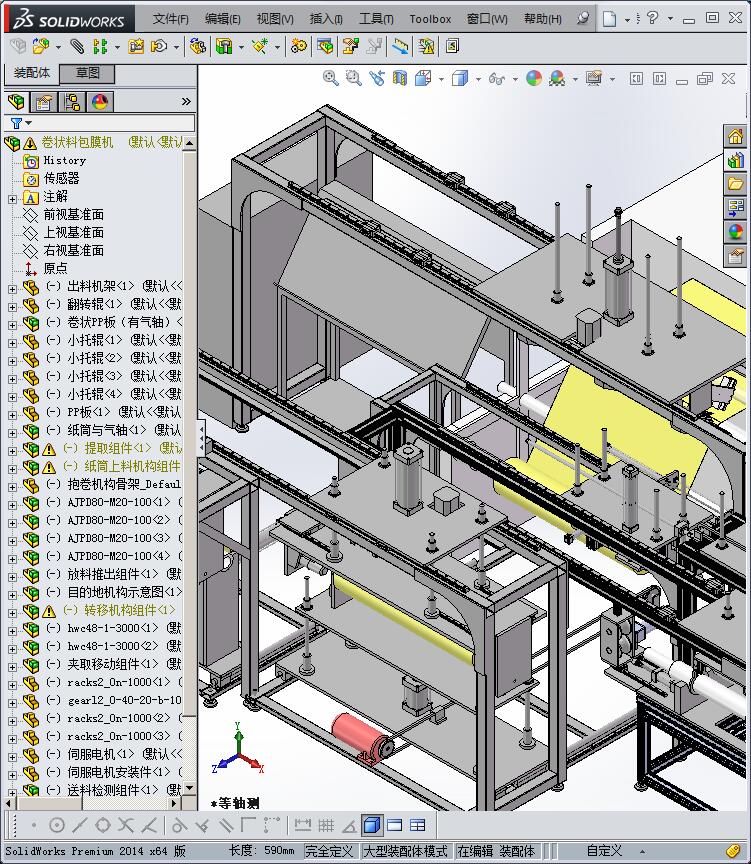Viewport: 751px width, 864px height.
Task: Click the Linear Component Pattern icon
Action: point(100,46)
